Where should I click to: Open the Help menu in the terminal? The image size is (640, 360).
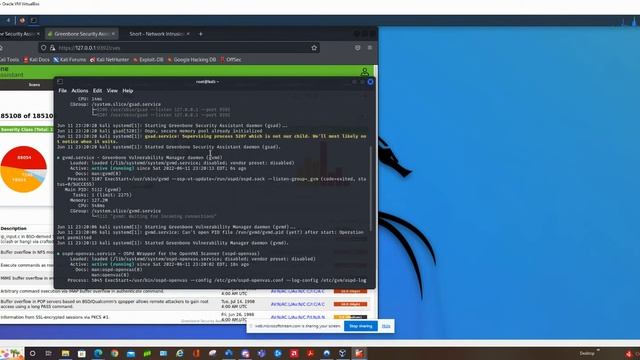[128, 91]
